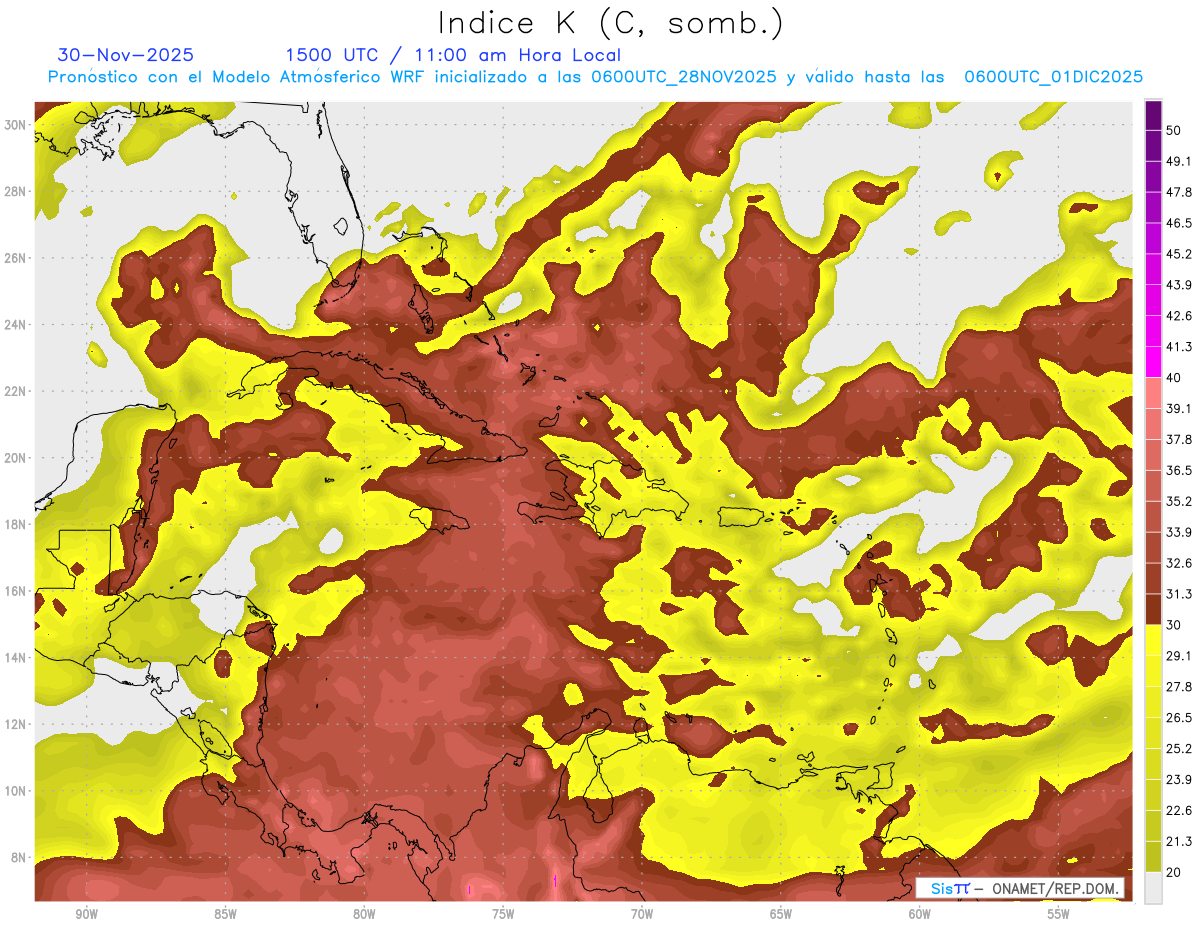The width and height of the screenshot is (1200, 927).
Task: Click the bright yellow swatch between 29.1 and 30
Action: (1153, 640)
